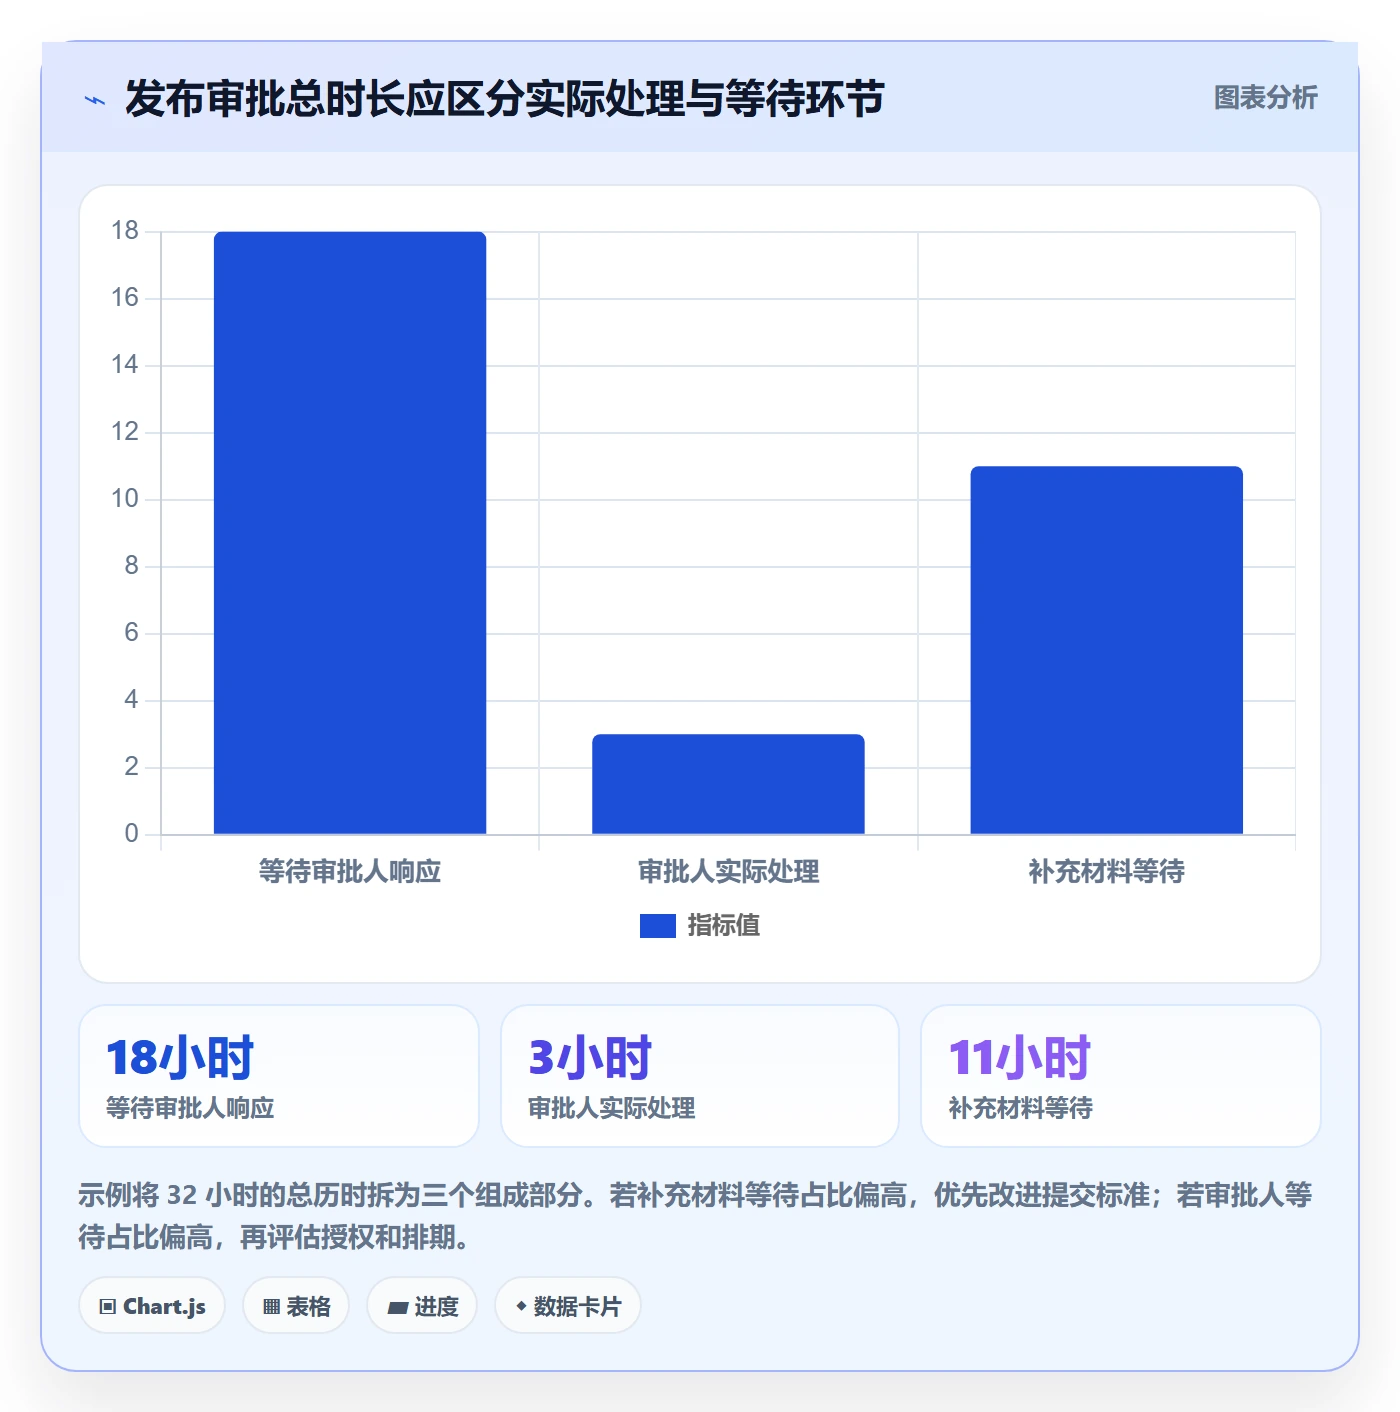Click the 等待审批人响应 caption under 18小时

[190, 1108]
